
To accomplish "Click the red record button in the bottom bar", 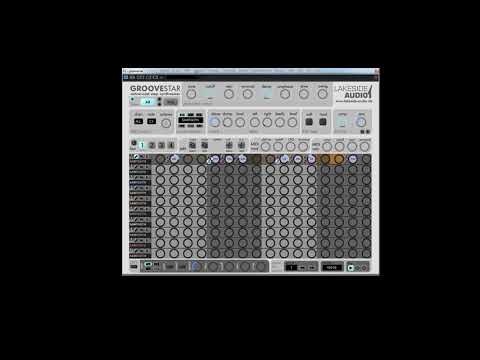I will tap(364, 268).
